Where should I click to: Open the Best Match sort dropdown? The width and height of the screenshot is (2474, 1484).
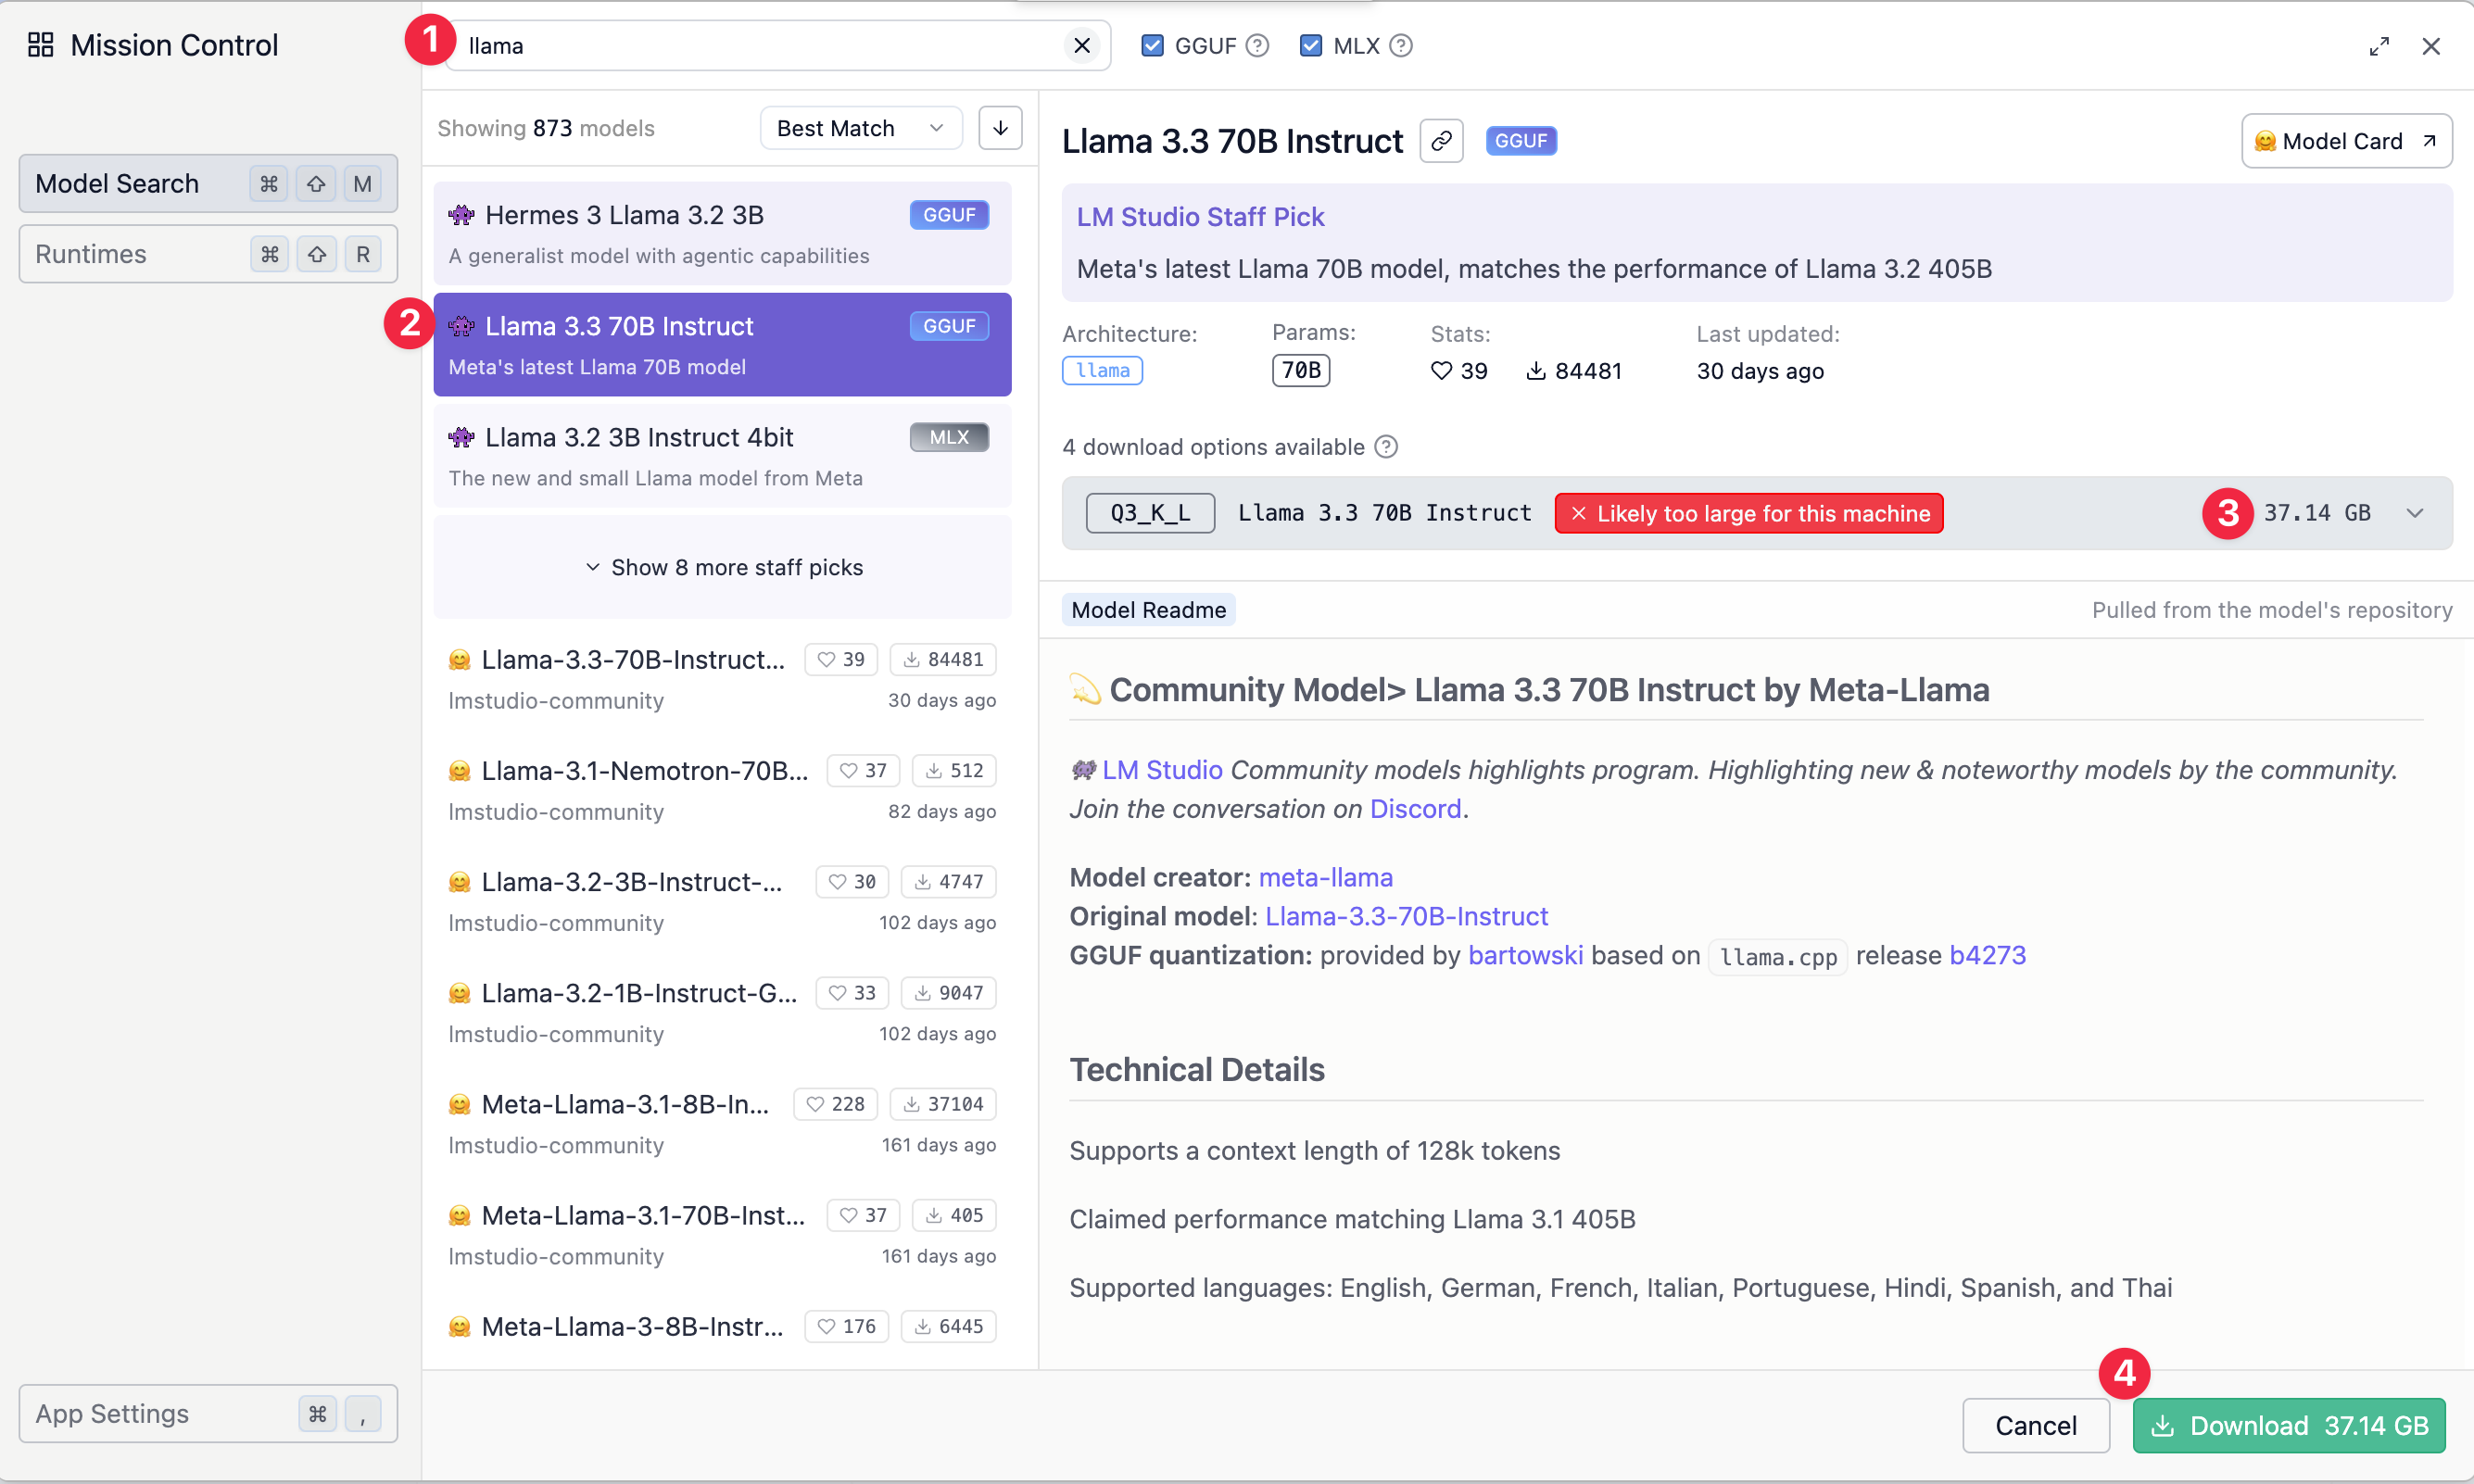860,128
